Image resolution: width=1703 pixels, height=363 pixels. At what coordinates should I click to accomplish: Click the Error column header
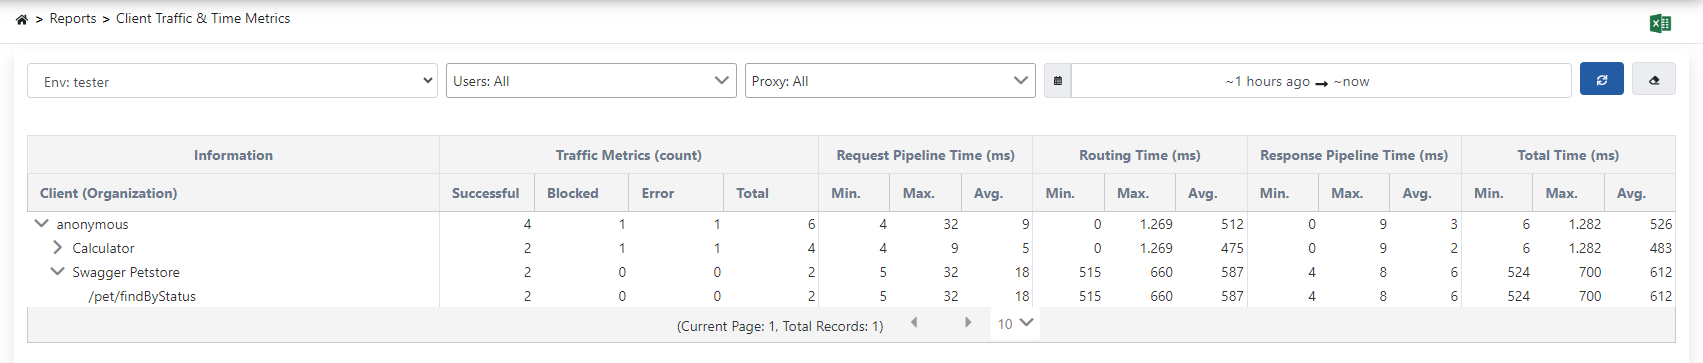click(676, 193)
